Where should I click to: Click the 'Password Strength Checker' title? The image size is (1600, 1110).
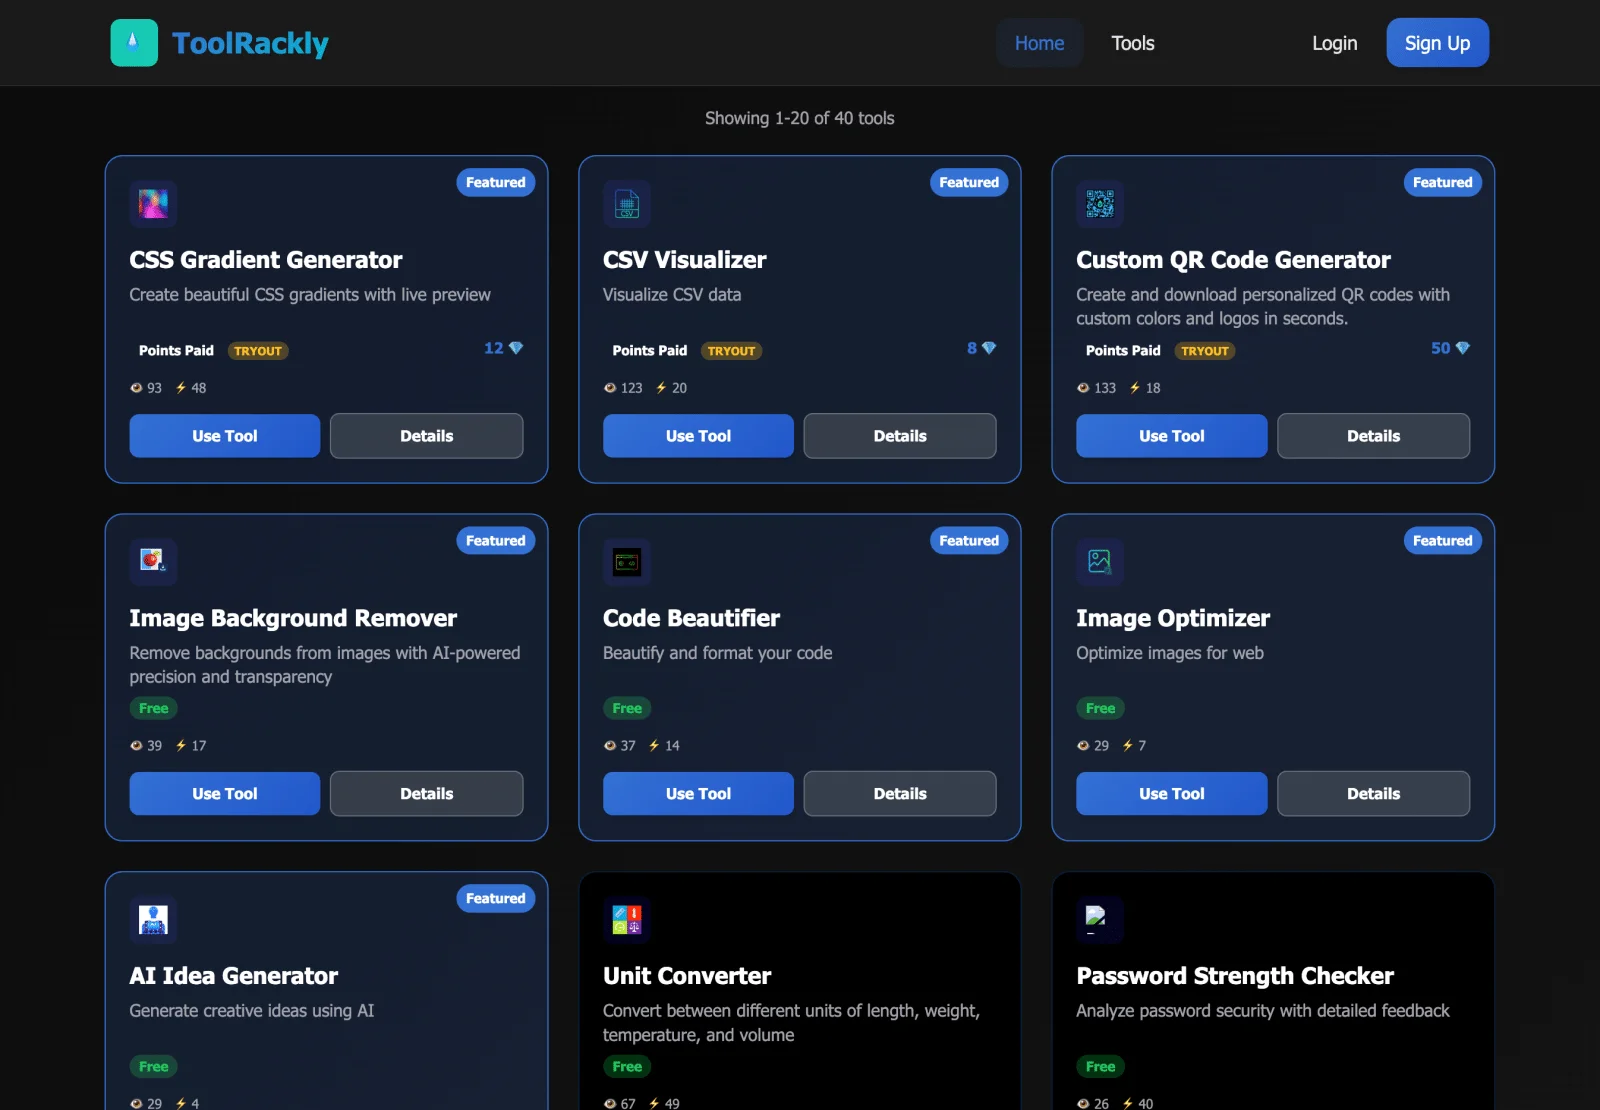tap(1235, 976)
